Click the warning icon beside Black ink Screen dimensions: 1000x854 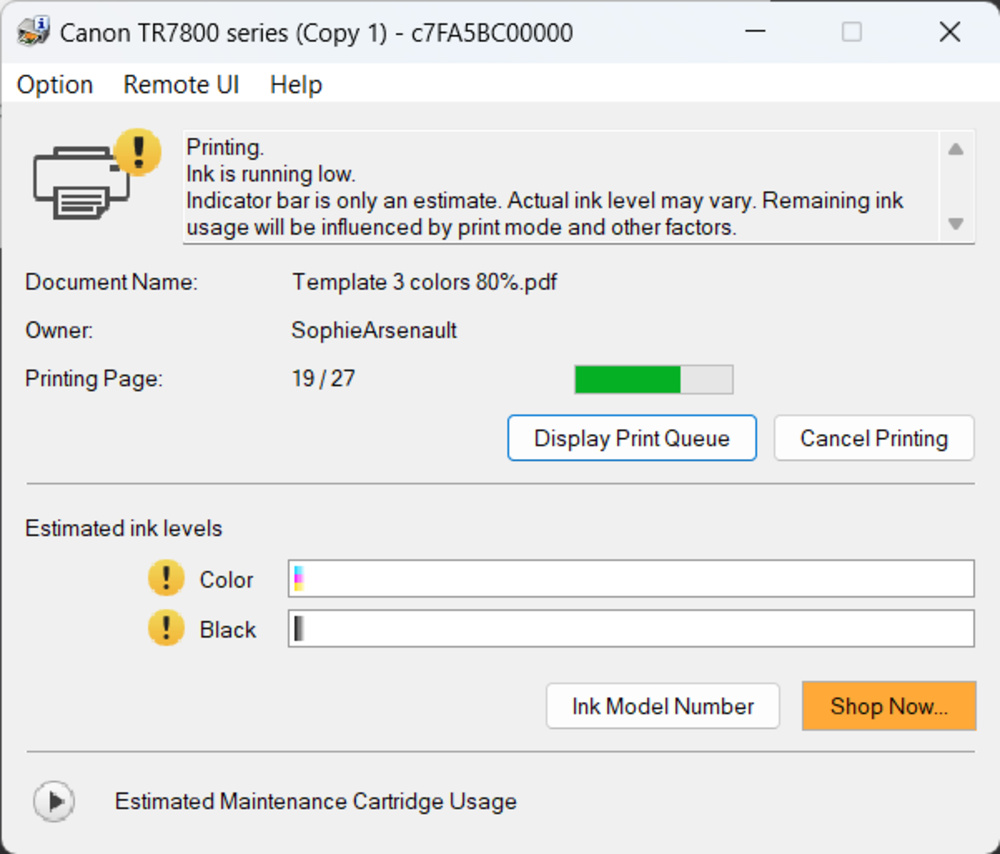click(x=166, y=629)
